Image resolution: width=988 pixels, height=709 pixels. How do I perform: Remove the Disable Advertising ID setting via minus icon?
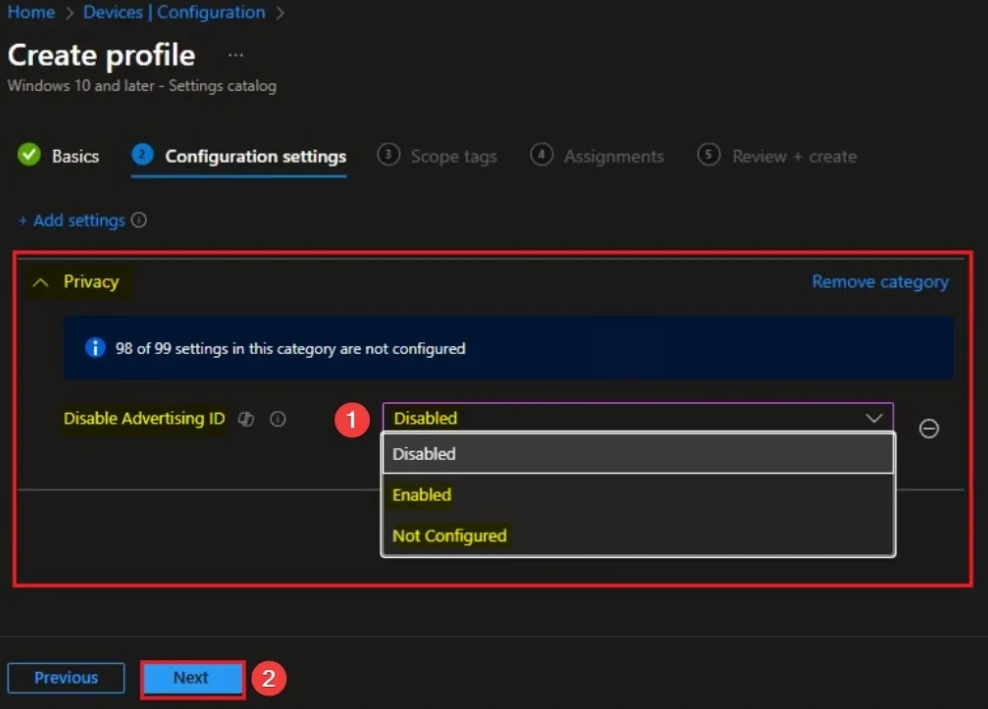point(929,429)
